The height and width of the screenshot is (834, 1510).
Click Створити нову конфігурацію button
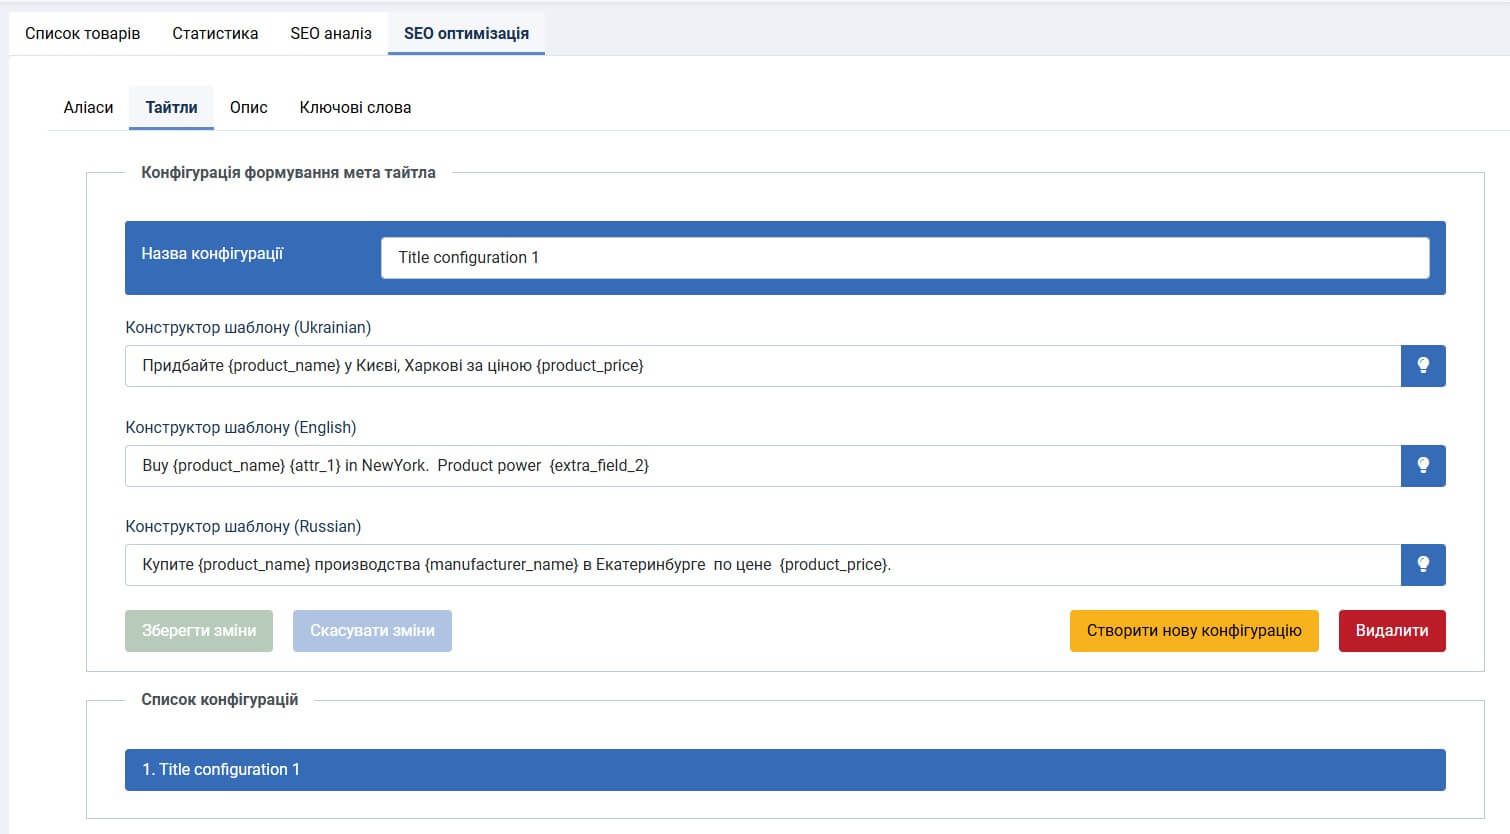1193,631
